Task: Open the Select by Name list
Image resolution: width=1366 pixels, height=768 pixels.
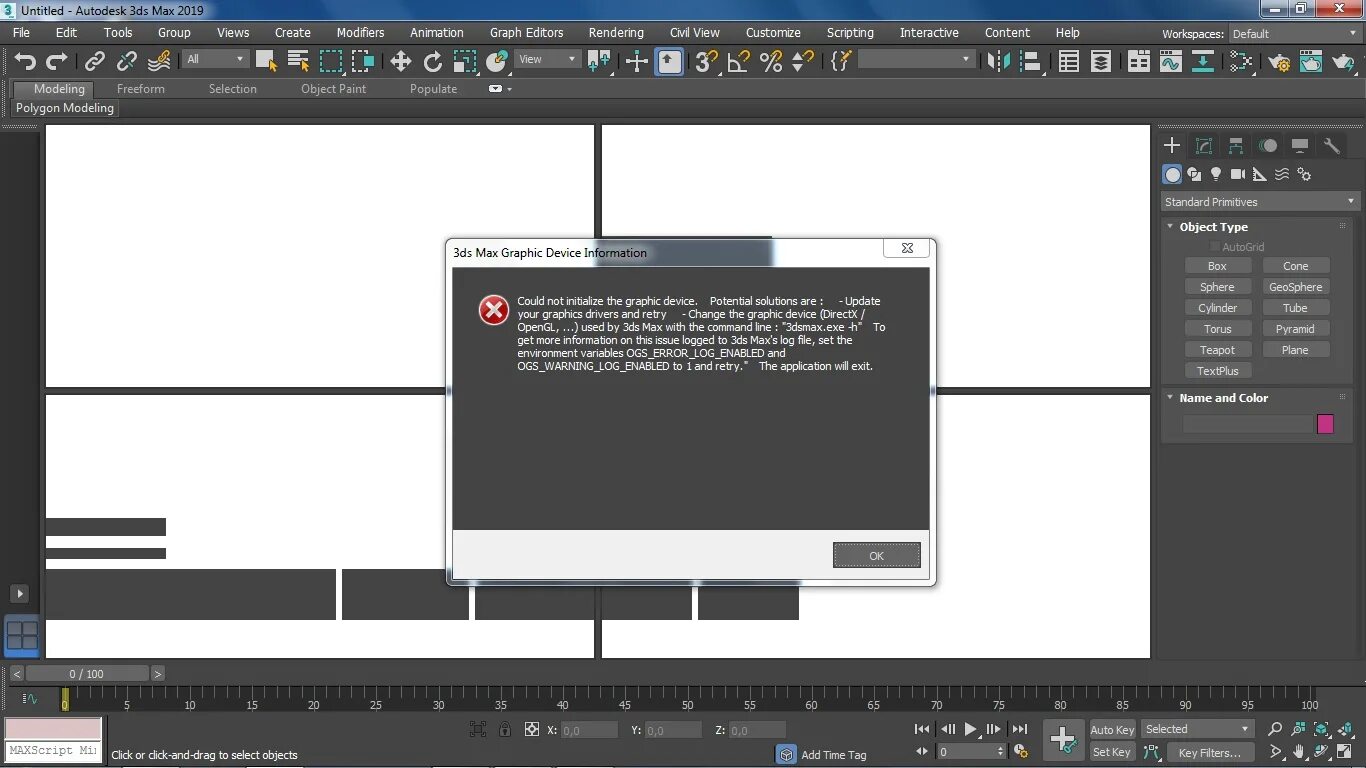Action: pyautogui.click(x=298, y=62)
